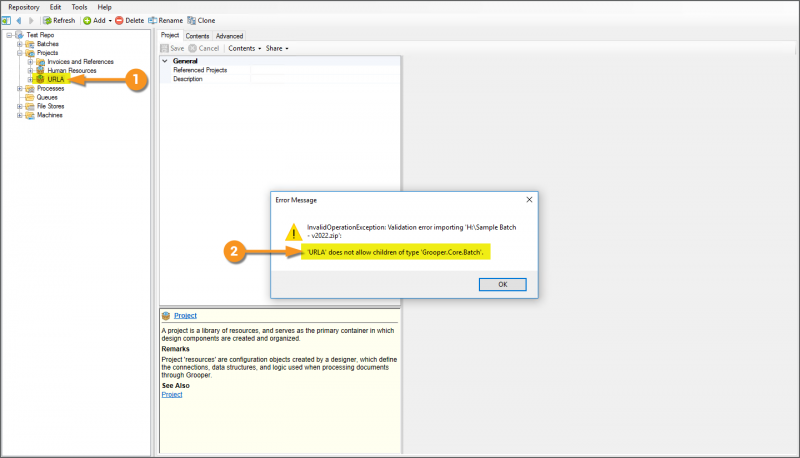Toggle the tree panel icon in toolbar
This screenshot has height=458, width=800.
[x=6, y=20]
